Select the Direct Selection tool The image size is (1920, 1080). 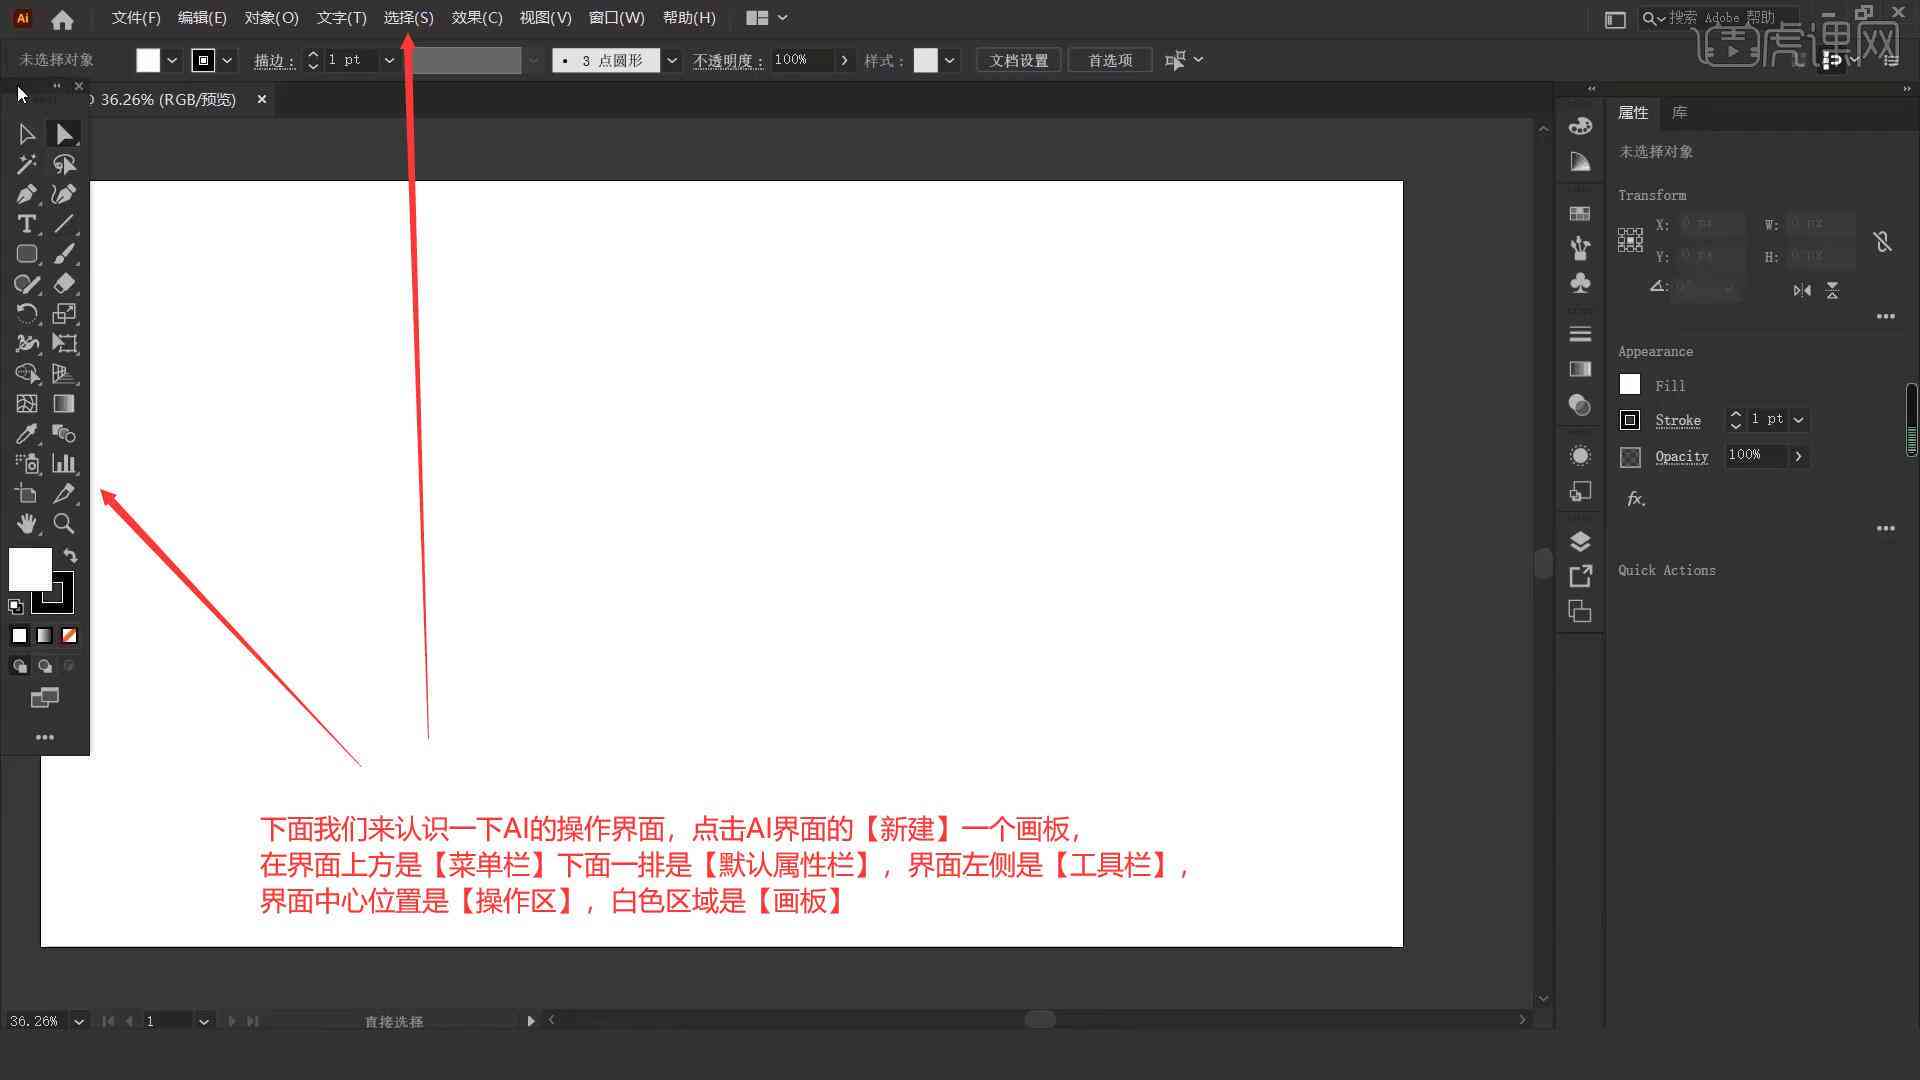coord(63,132)
